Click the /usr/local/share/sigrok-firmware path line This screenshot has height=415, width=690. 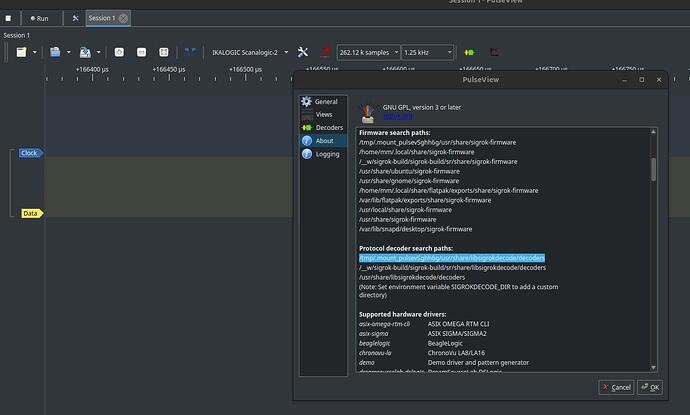pos(405,209)
